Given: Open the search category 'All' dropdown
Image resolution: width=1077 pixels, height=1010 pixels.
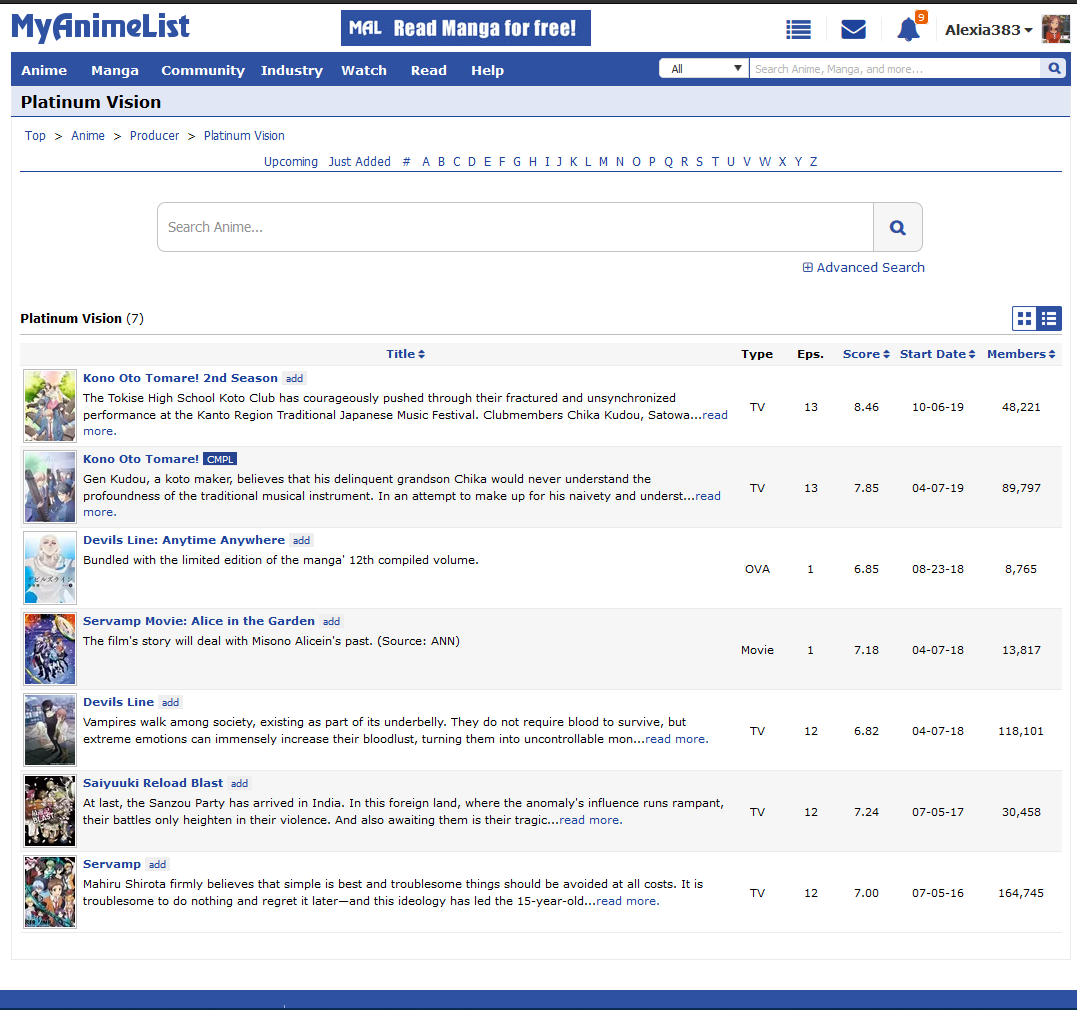Looking at the screenshot, I should [704, 68].
